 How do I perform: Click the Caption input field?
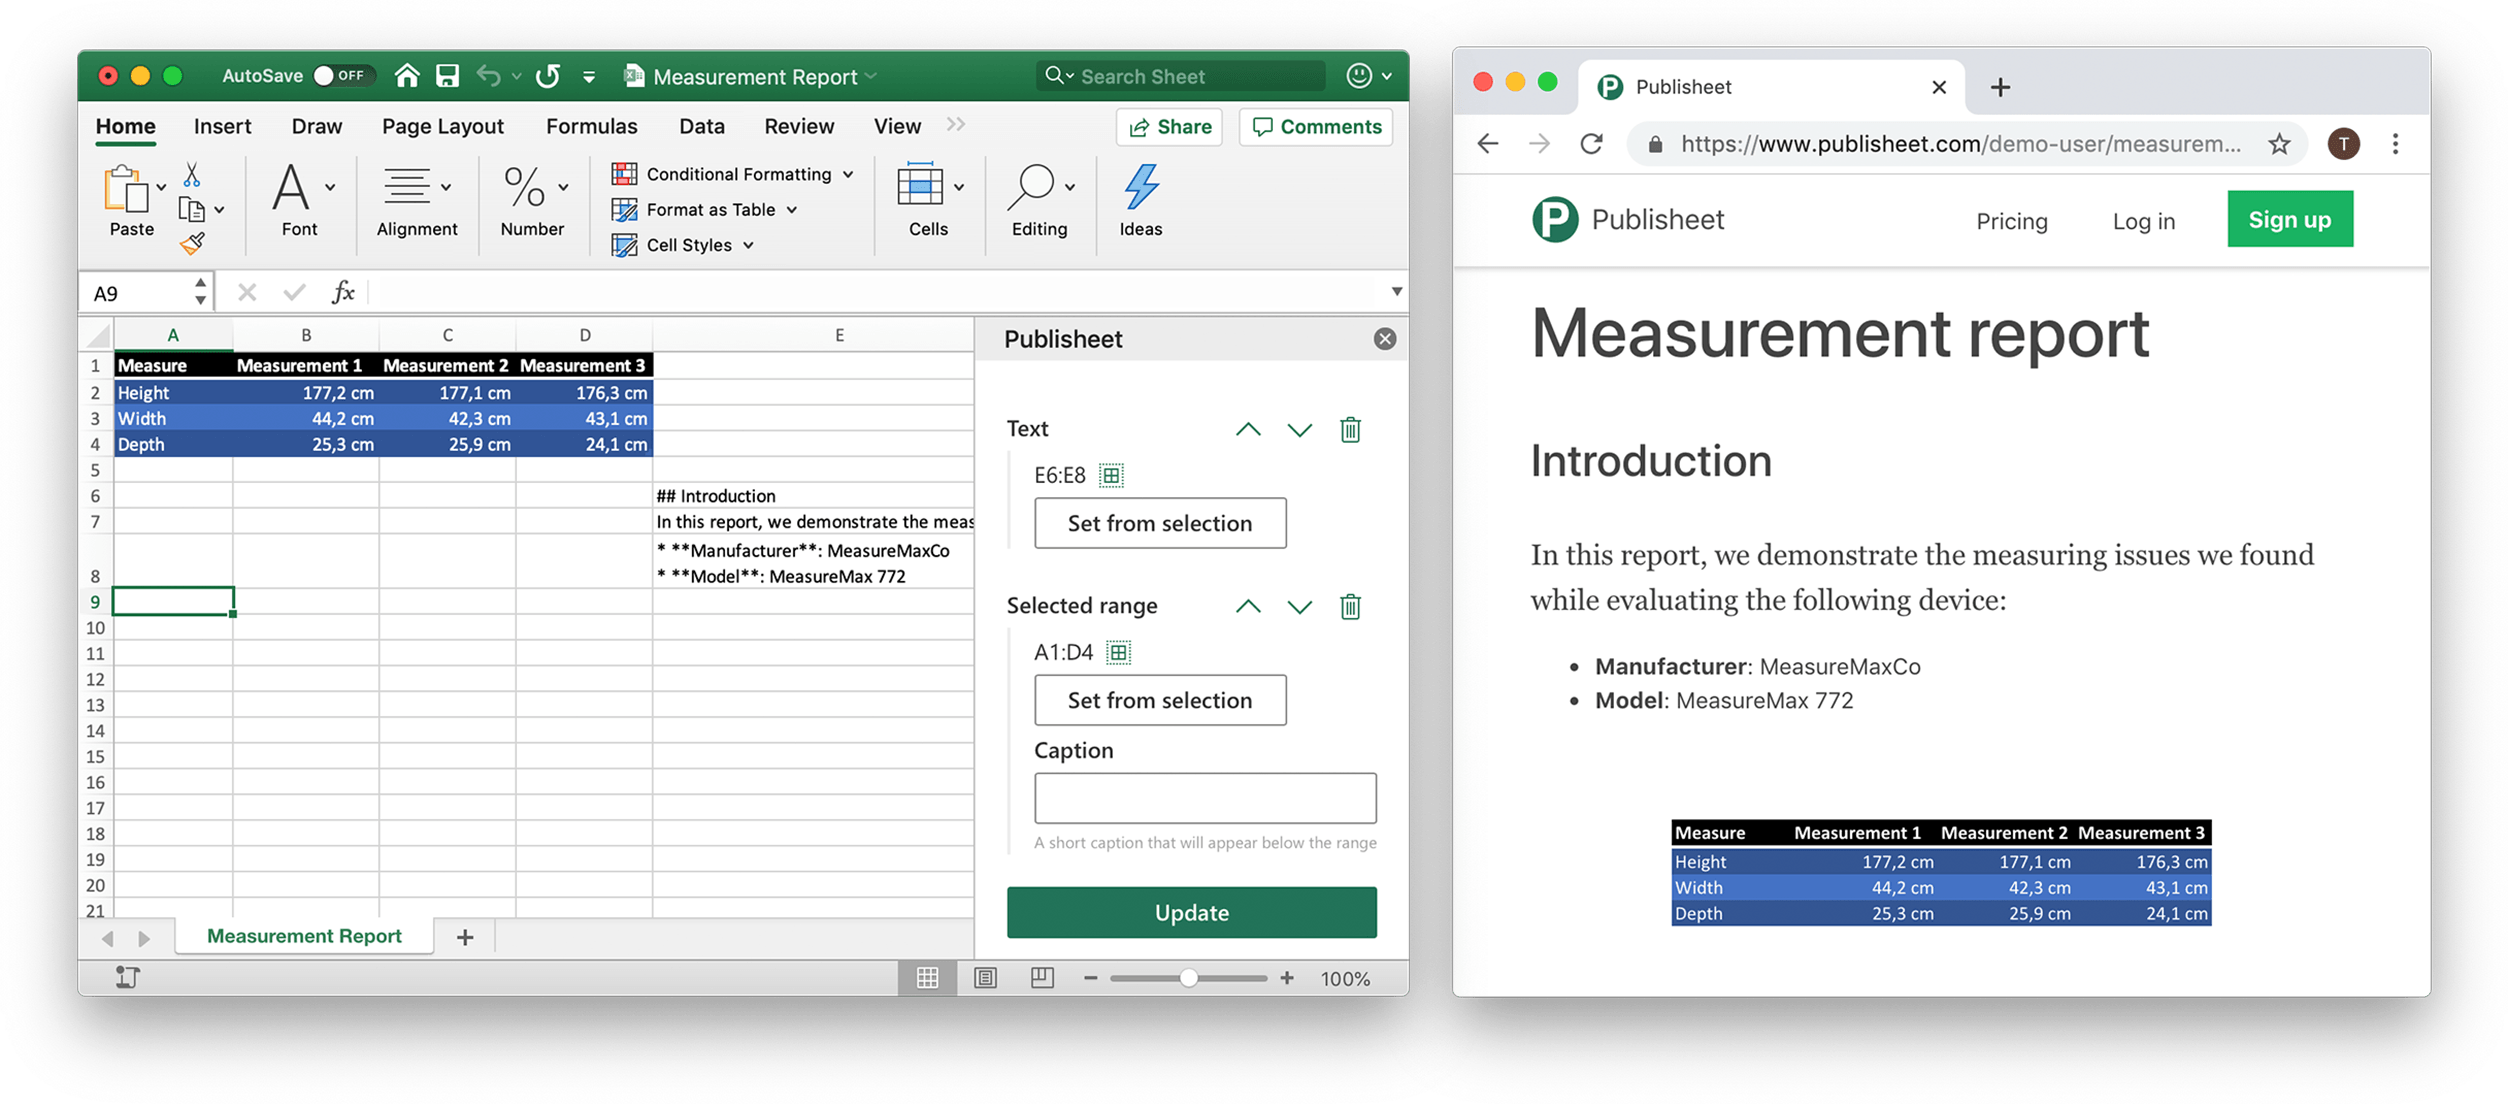click(x=1205, y=798)
